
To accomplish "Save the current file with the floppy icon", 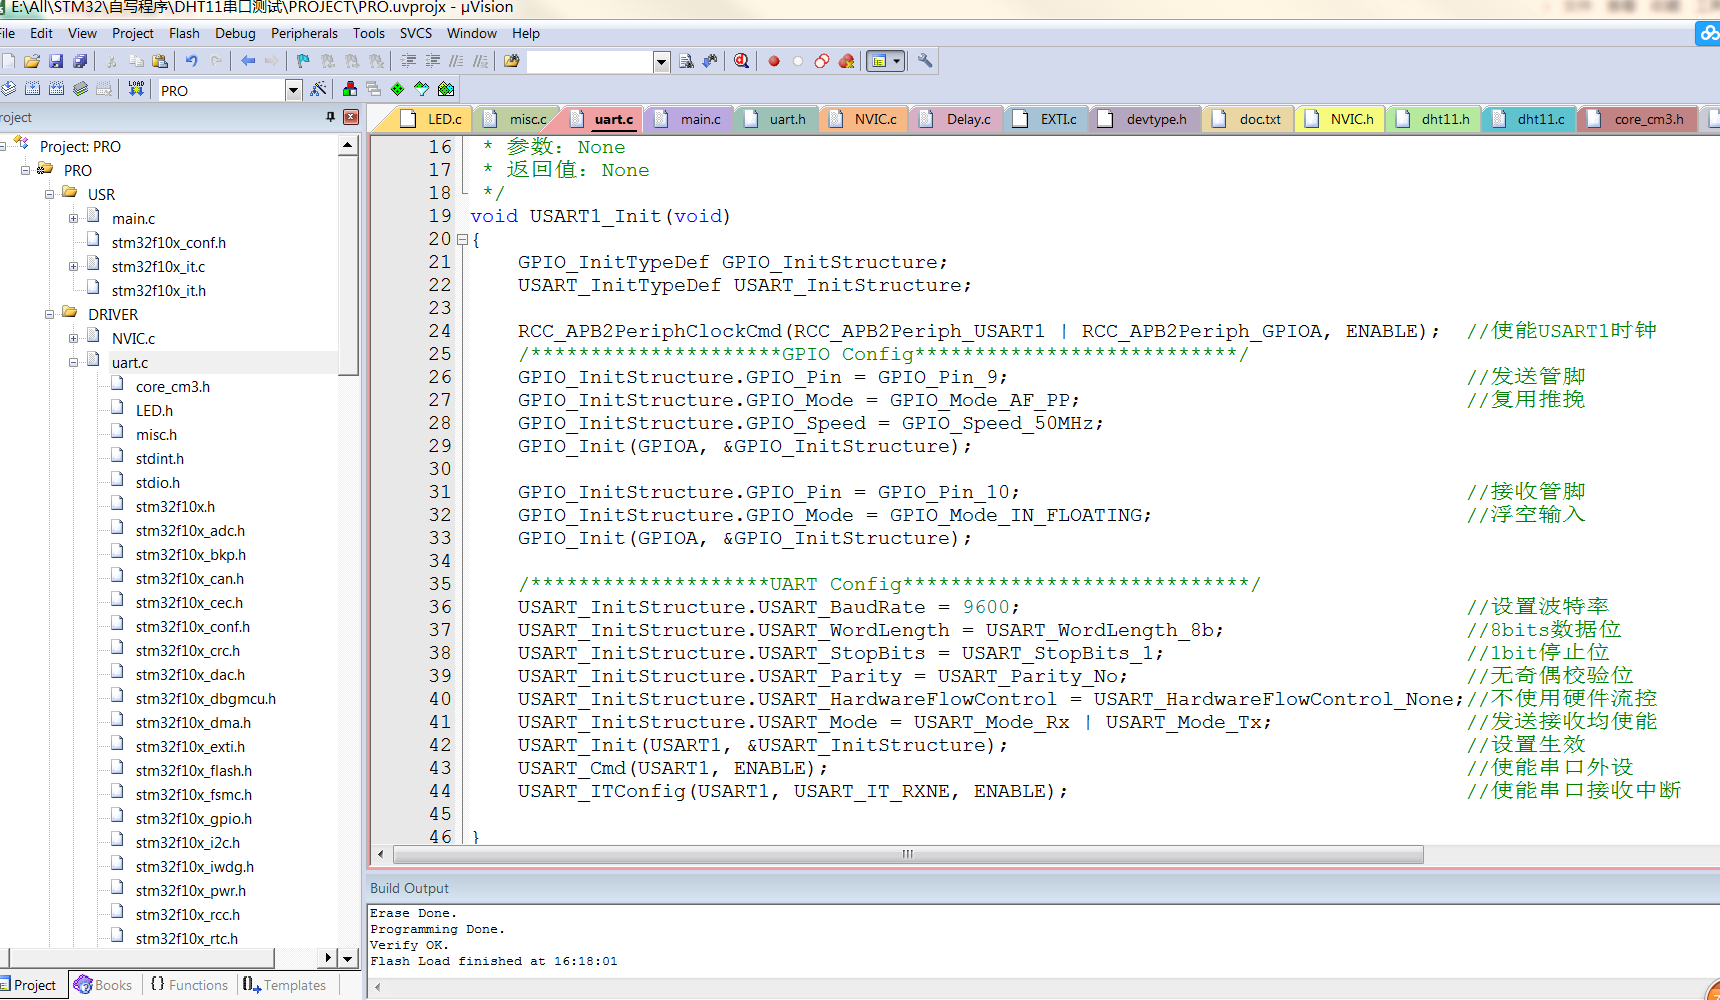I will pyautogui.click(x=56, y=61).
